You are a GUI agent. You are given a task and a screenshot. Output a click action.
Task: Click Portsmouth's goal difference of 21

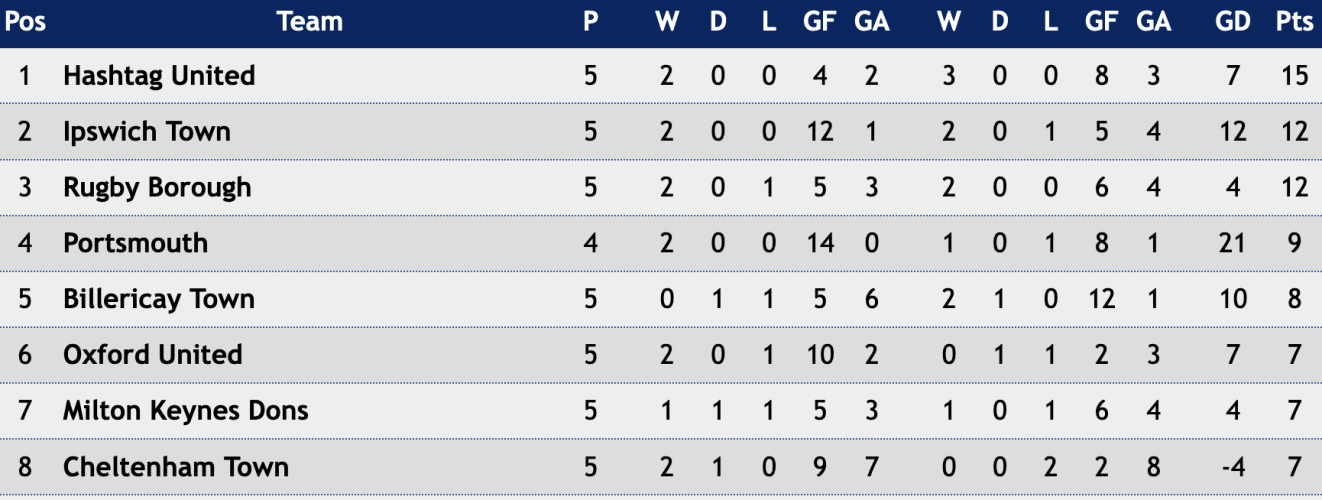click(1233, 243)
